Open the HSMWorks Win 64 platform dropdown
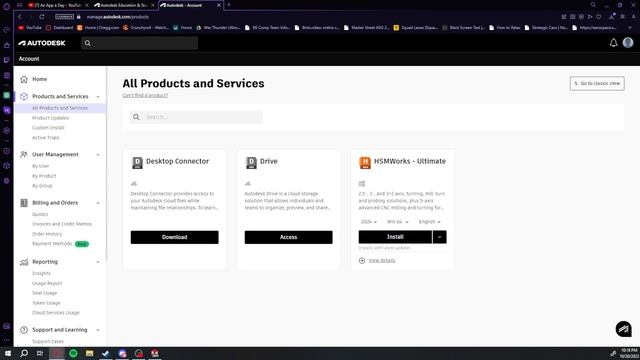640x360 pixels. (397, 222)
